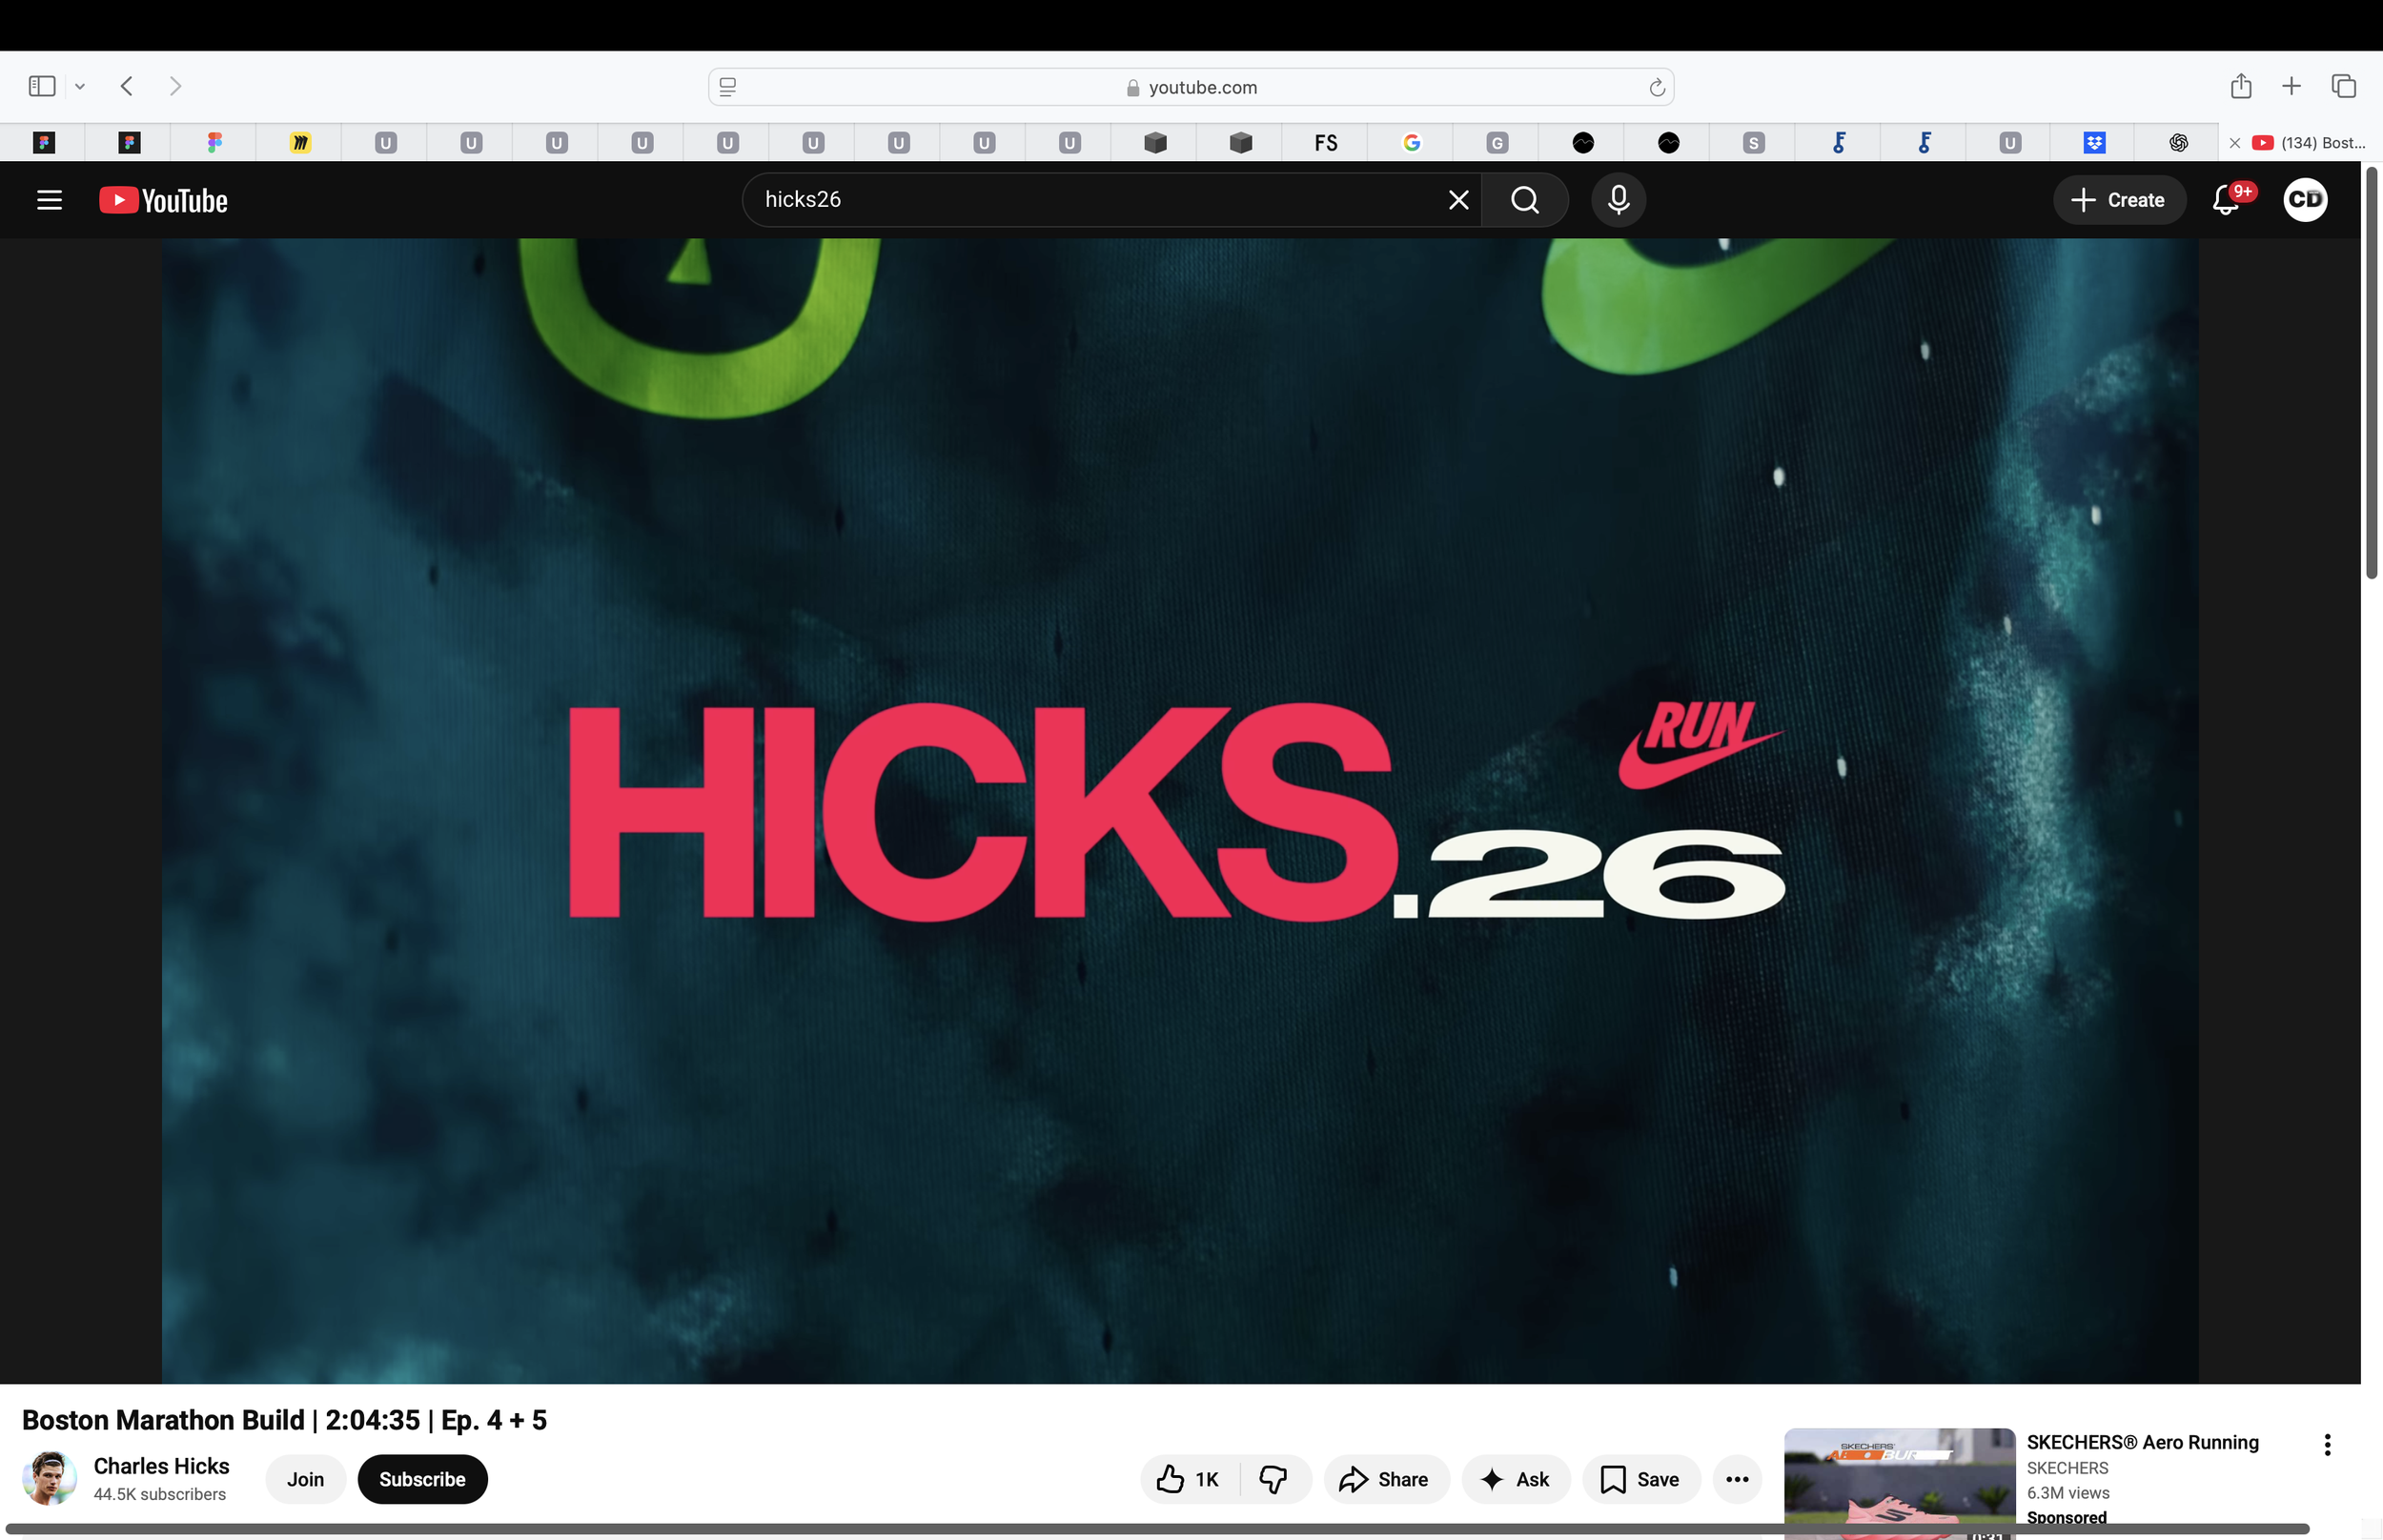Open SKECHERS Aero Running ad title
This screenshot has width=2383, height=1540.
(2142, 1442)
